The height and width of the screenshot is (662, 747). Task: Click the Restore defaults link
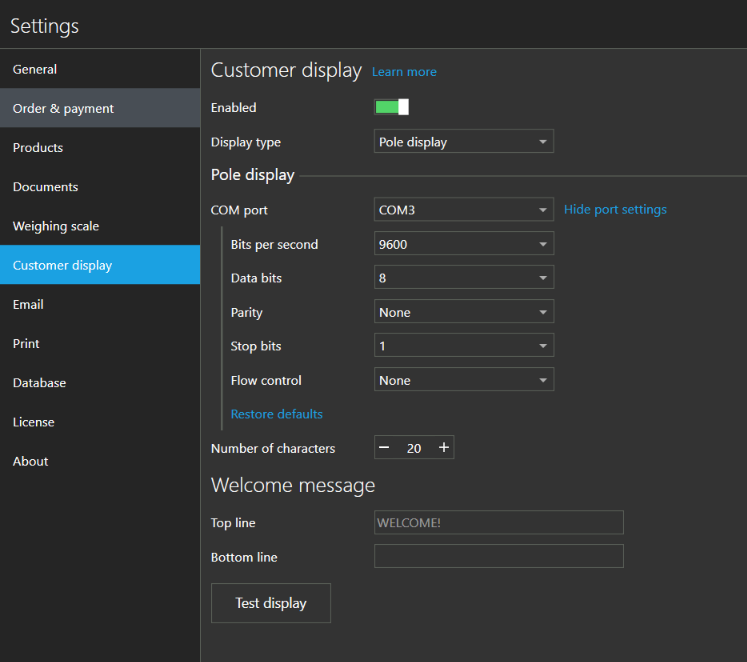[276, 414]
